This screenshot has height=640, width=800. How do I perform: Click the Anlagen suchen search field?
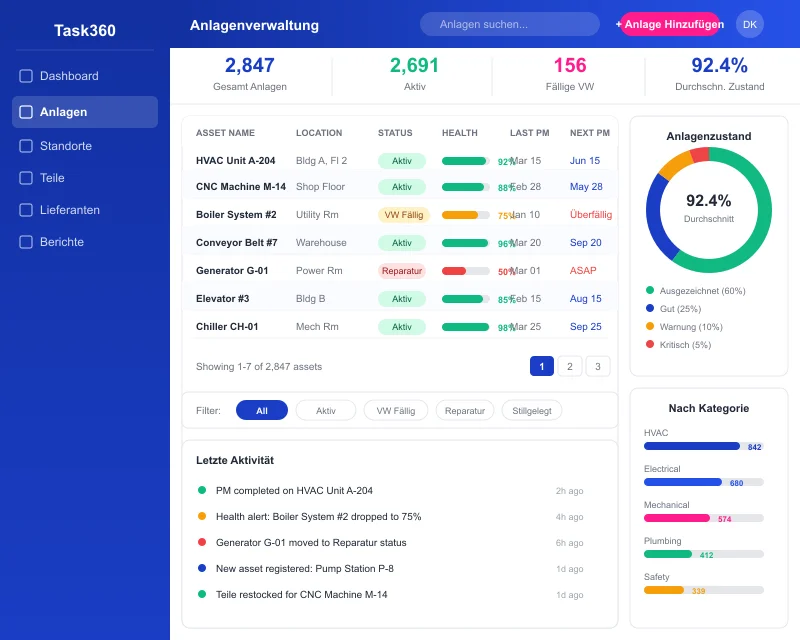click(509, 23)
